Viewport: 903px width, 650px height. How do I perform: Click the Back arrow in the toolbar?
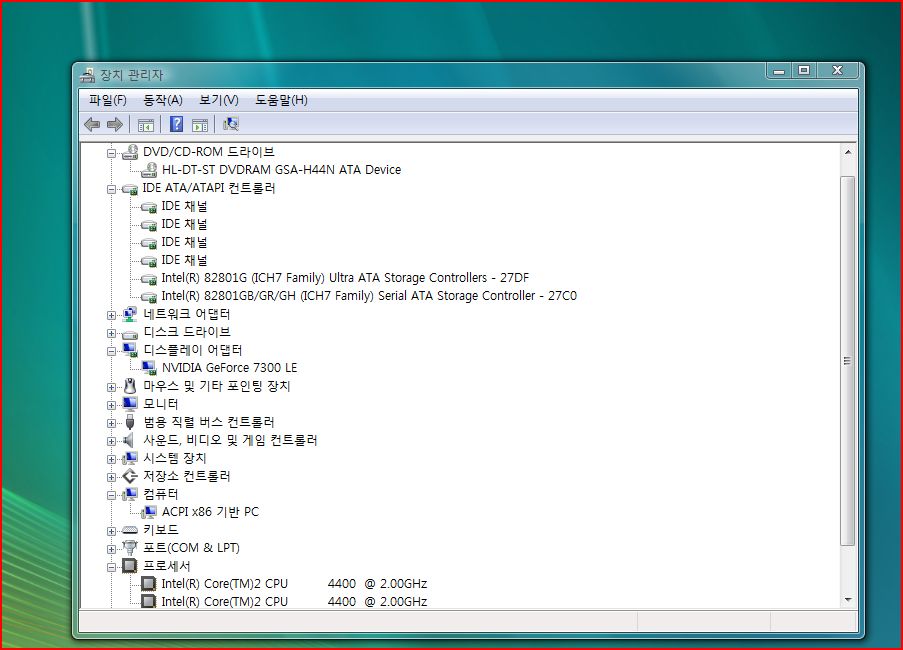[92, 124]
